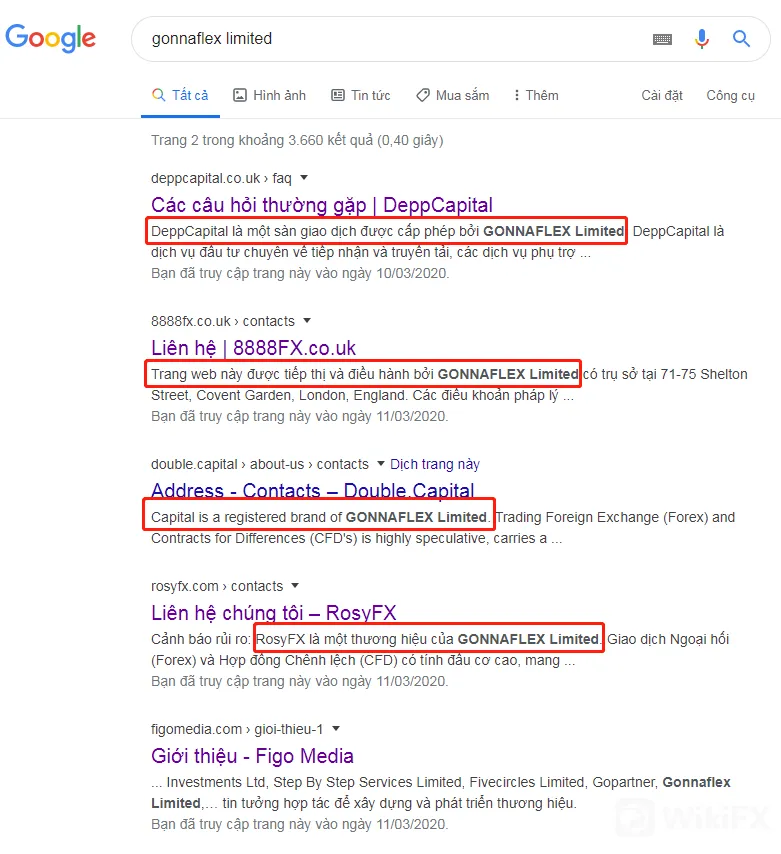Click the visited date 10/03/2020 text
This screenshot has width=781, height=854.
point(300,273)
